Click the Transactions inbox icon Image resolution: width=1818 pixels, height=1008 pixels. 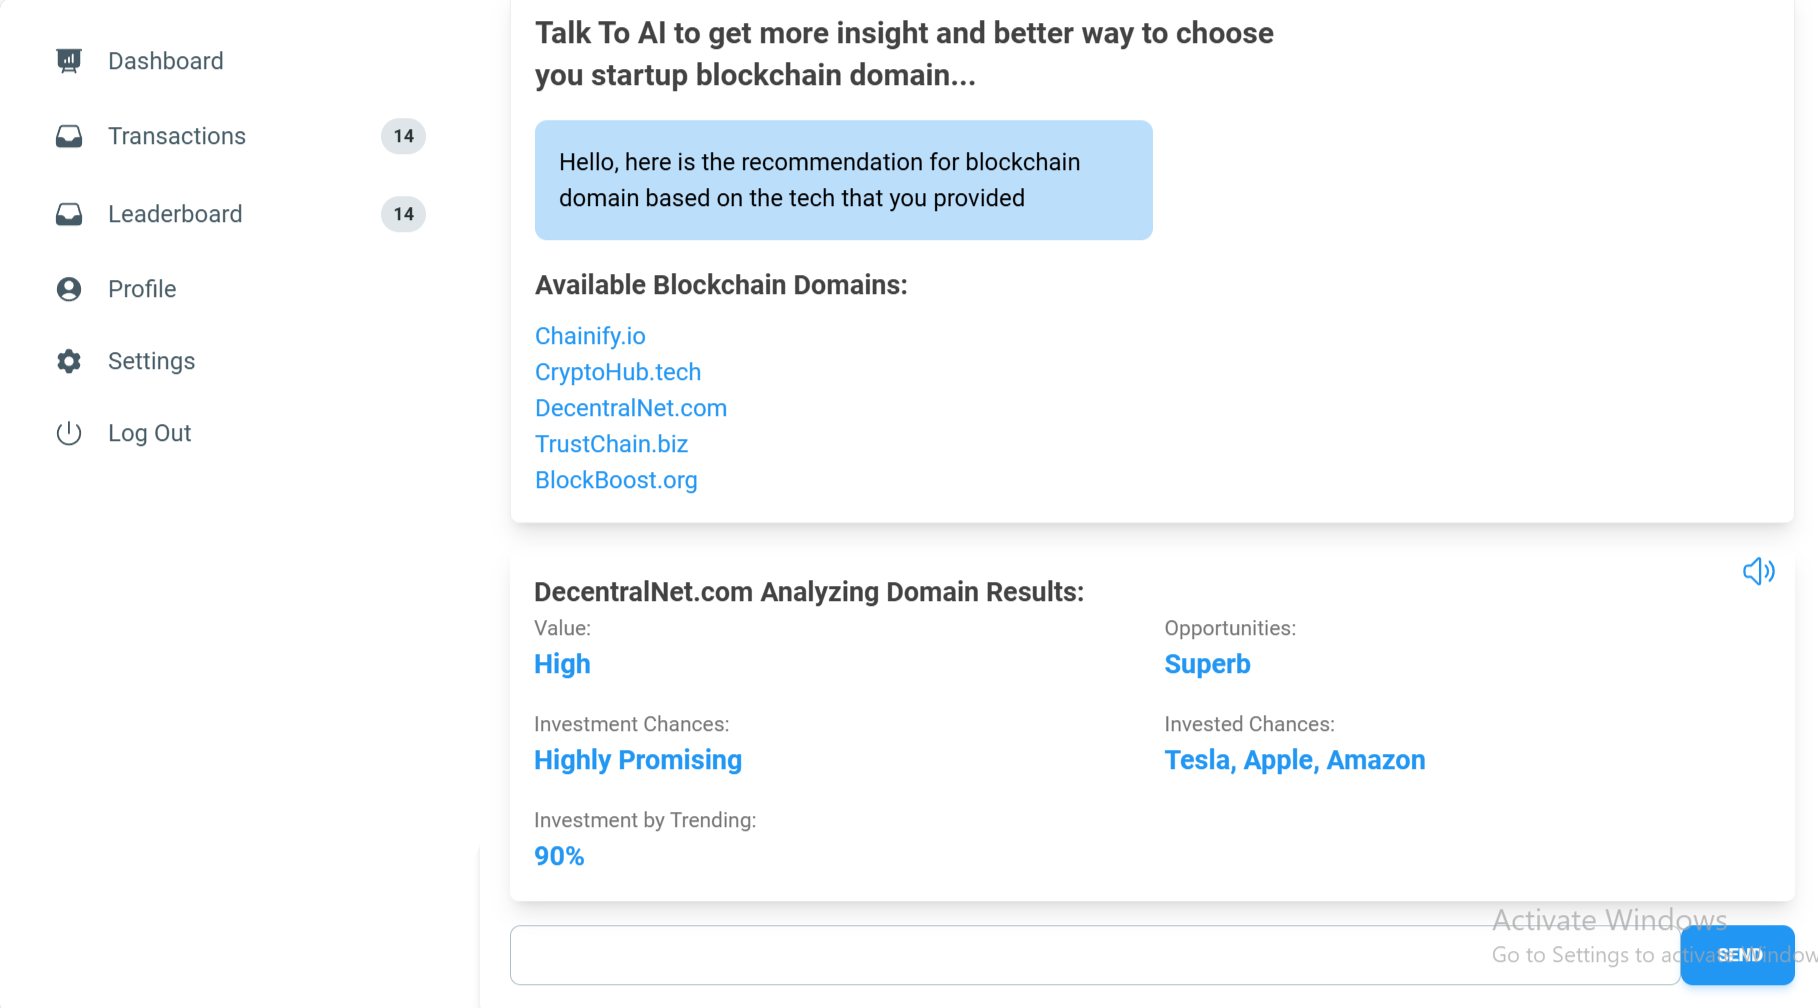click(x=68, y=136)
